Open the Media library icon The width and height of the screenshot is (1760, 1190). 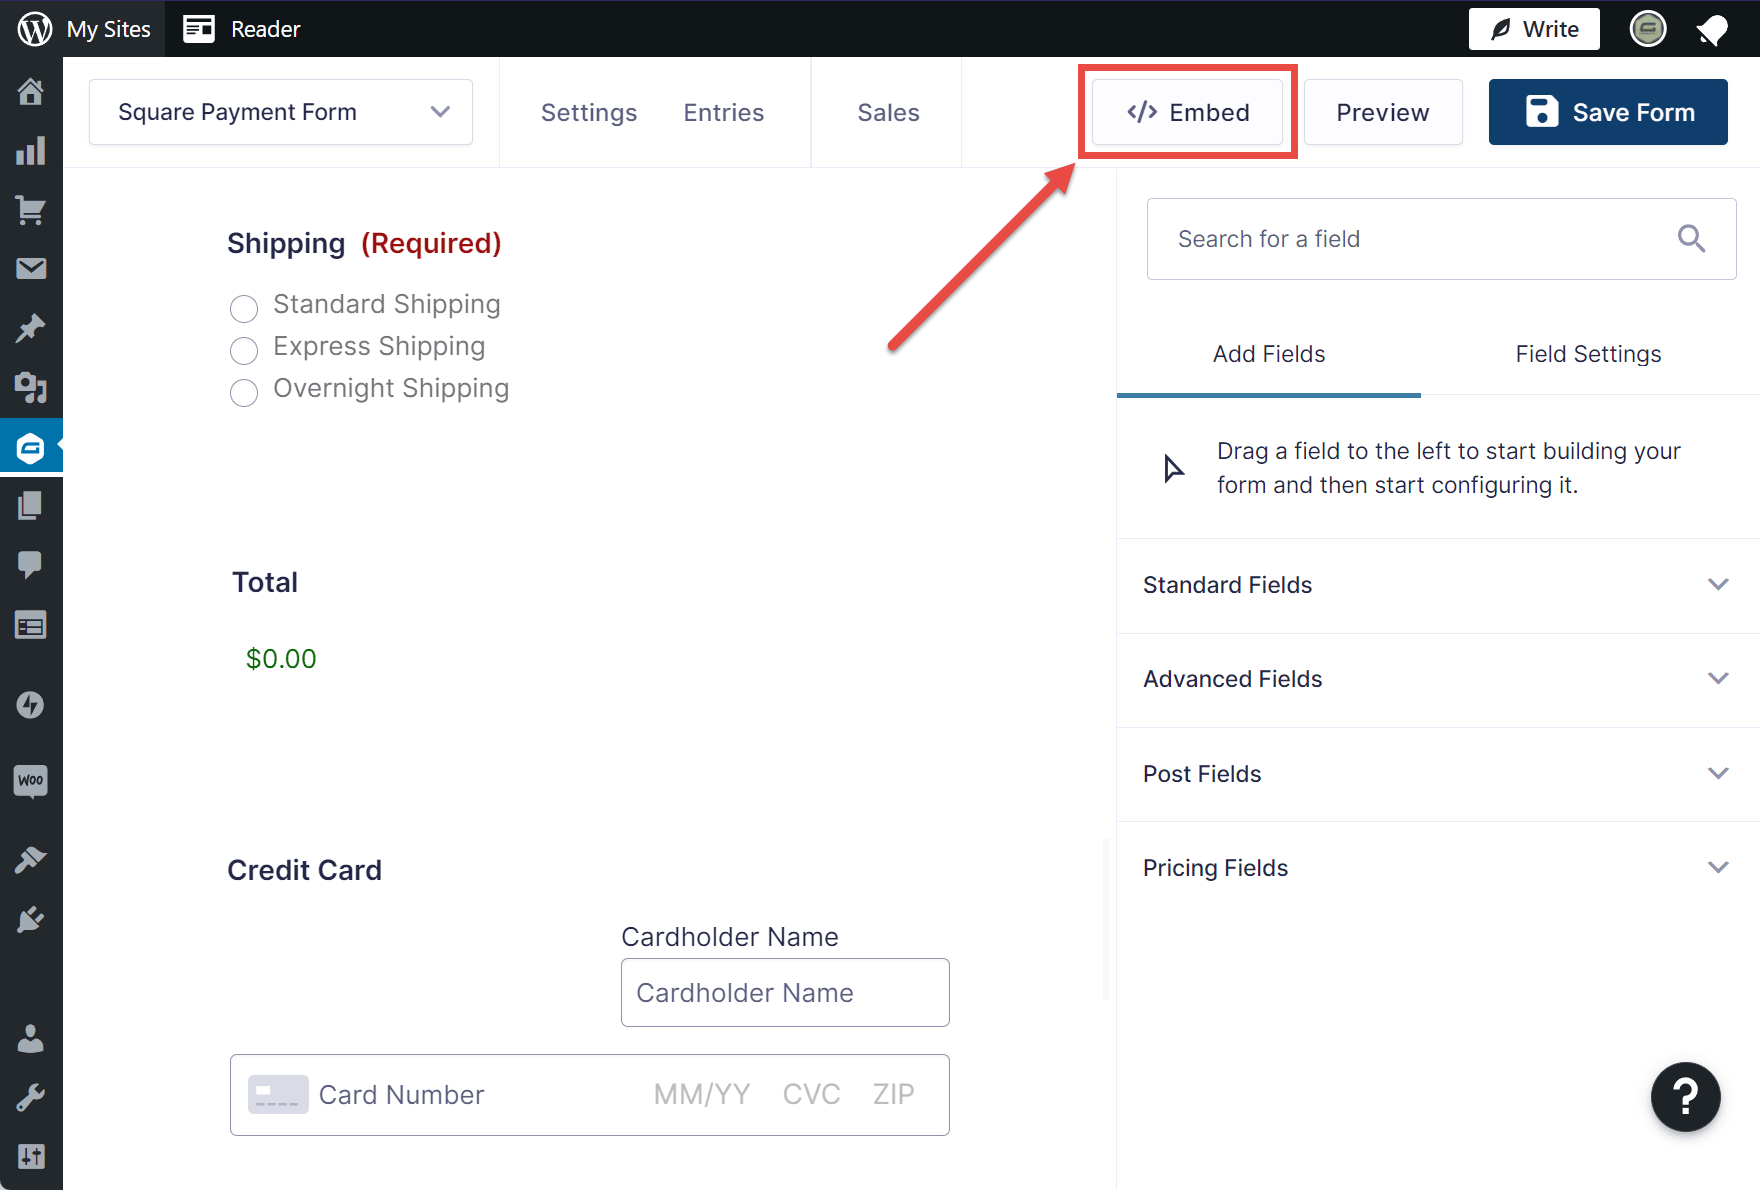(x=31, y=387)
